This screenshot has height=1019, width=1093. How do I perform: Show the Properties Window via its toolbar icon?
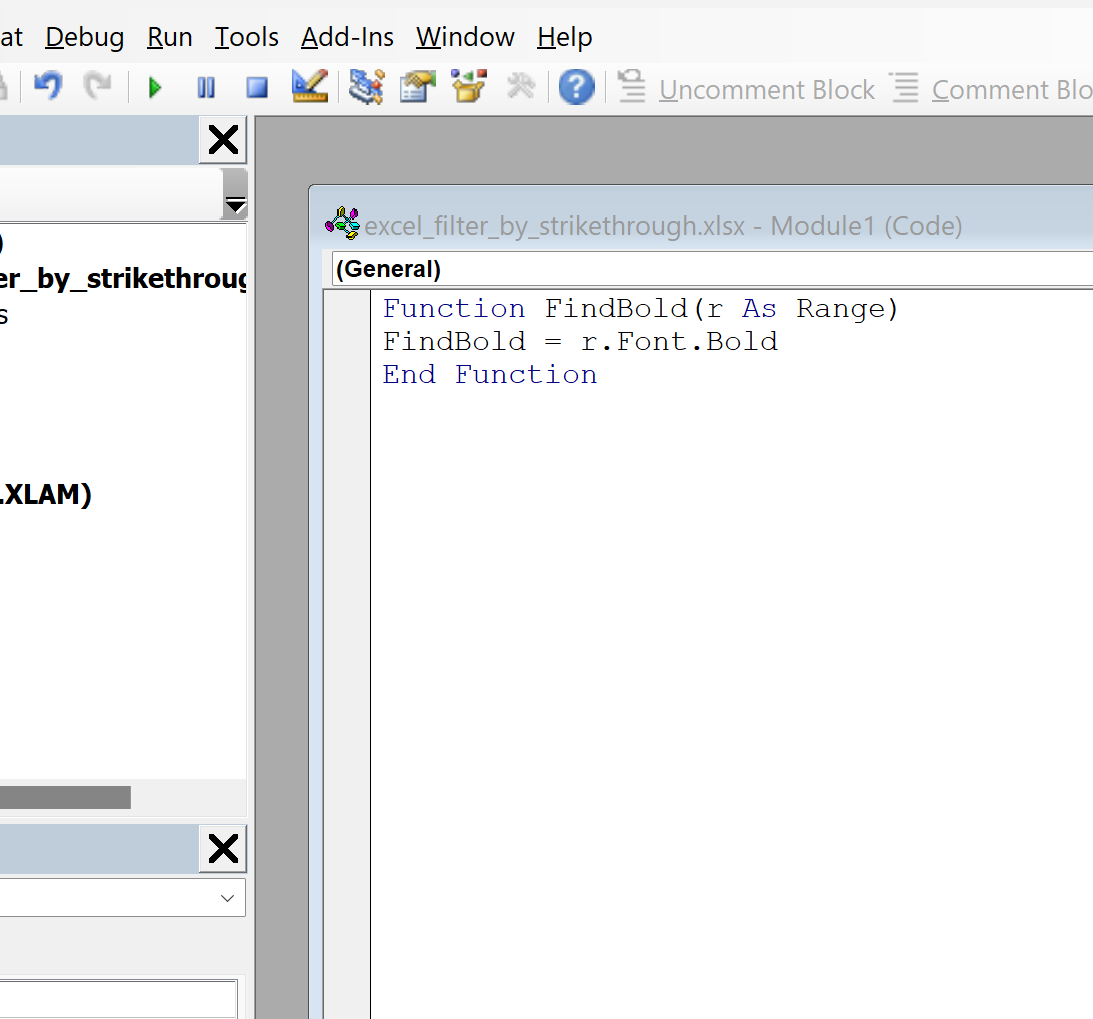point(417,88)
